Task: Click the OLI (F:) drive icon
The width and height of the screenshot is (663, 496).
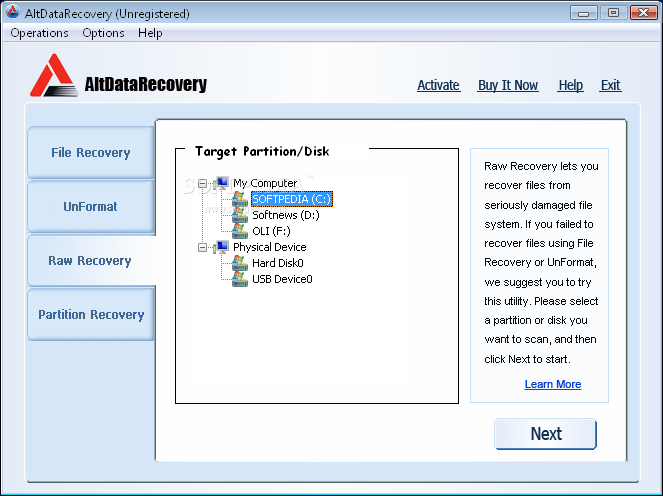Action: pos(240,231)
